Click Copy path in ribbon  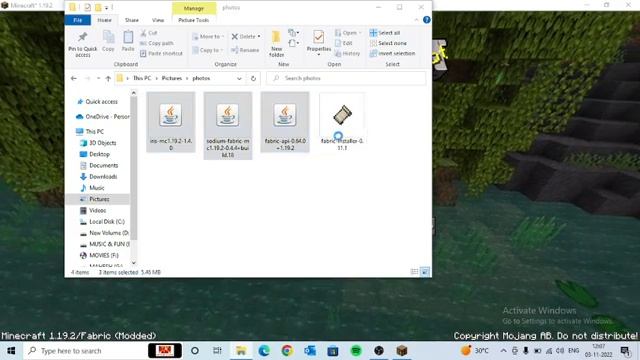(x=157, y=43)
